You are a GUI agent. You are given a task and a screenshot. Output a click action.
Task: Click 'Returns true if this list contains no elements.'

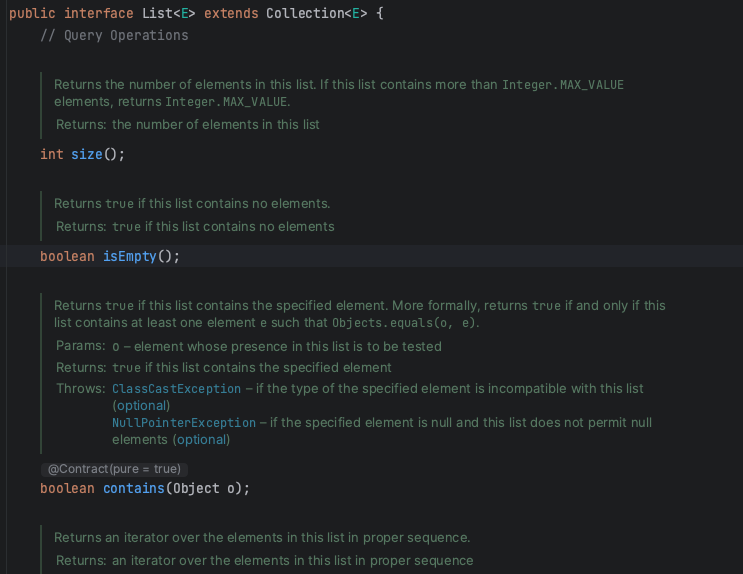(192, 204)
